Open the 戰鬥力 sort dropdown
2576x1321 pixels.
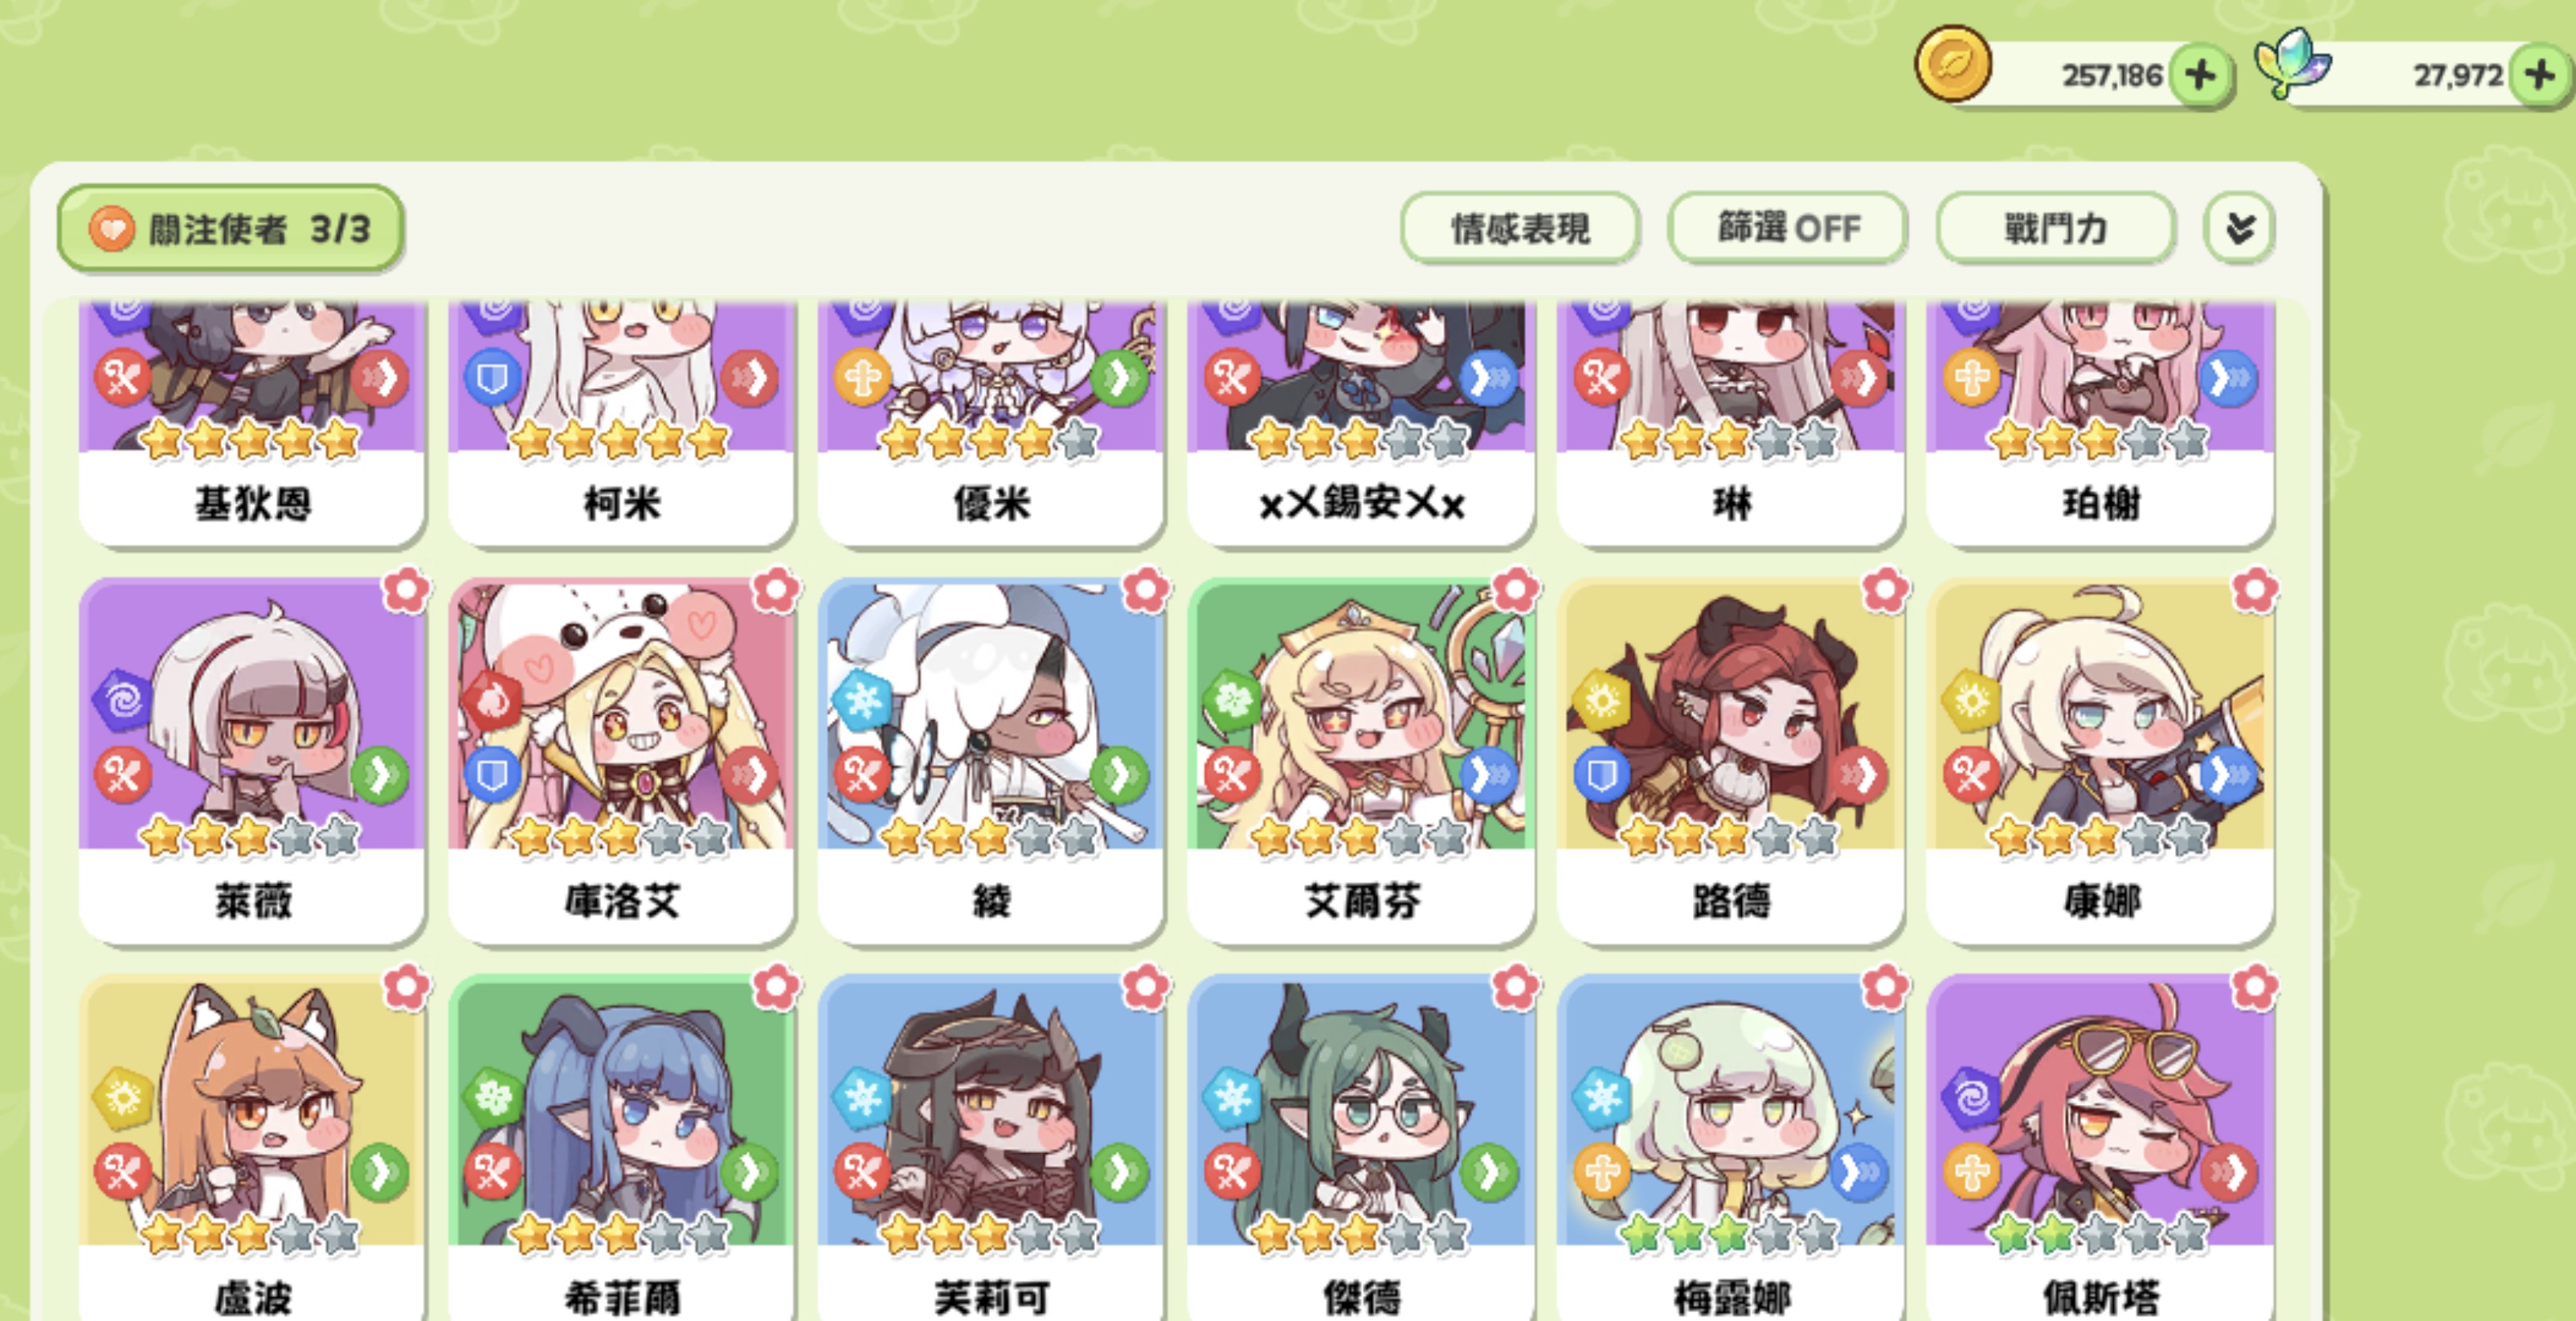(x=2056, y=229)
